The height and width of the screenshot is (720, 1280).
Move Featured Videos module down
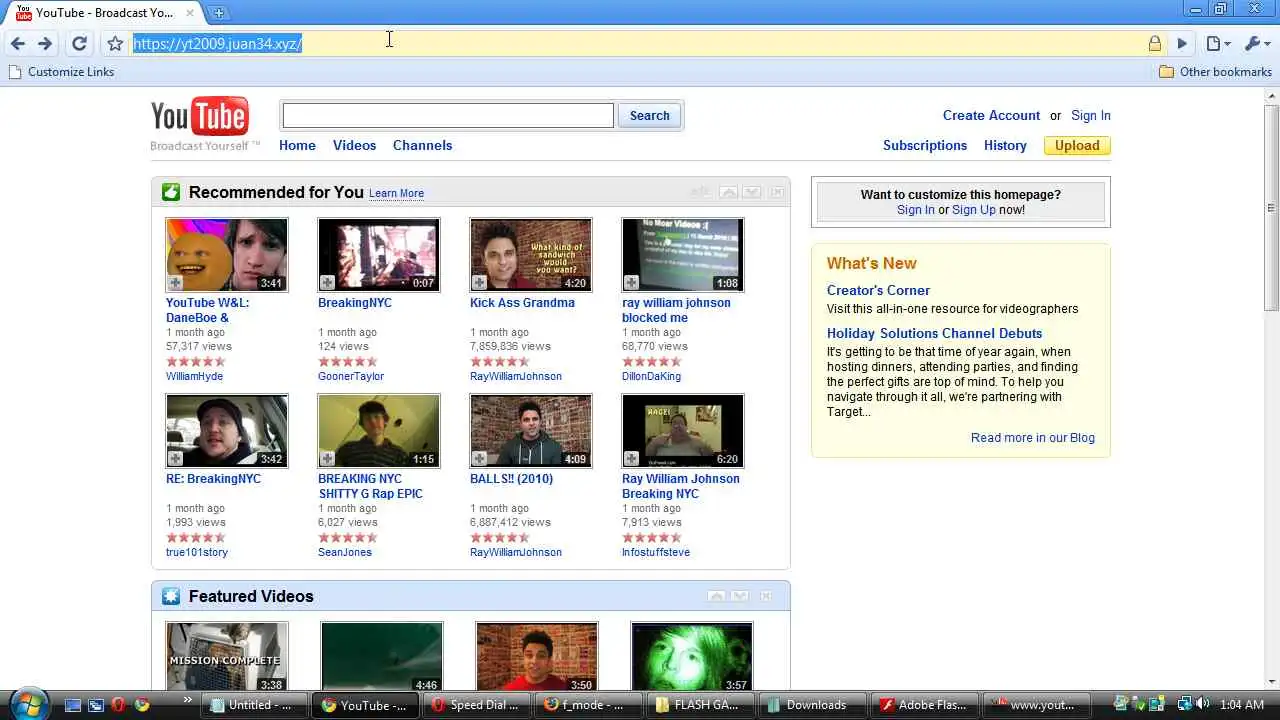point(740,596)
